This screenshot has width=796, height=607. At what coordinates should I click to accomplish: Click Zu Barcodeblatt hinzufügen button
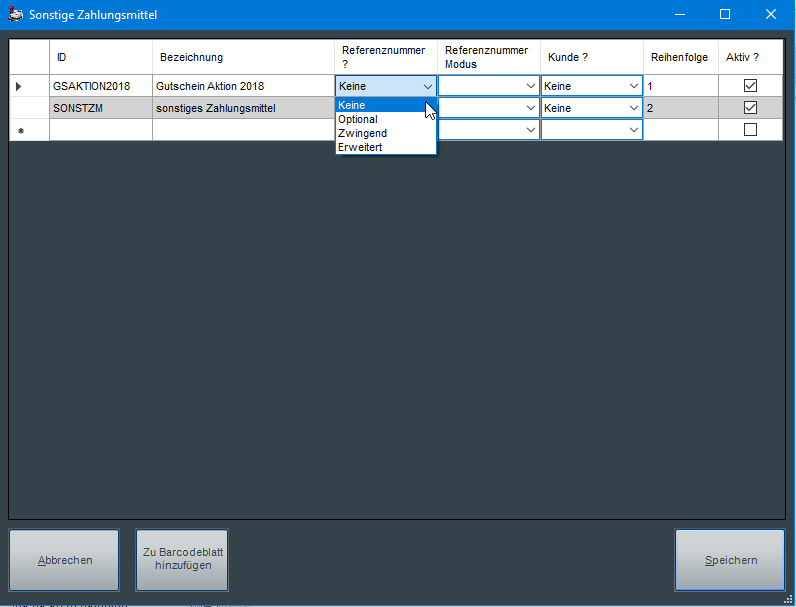[181, 560]
